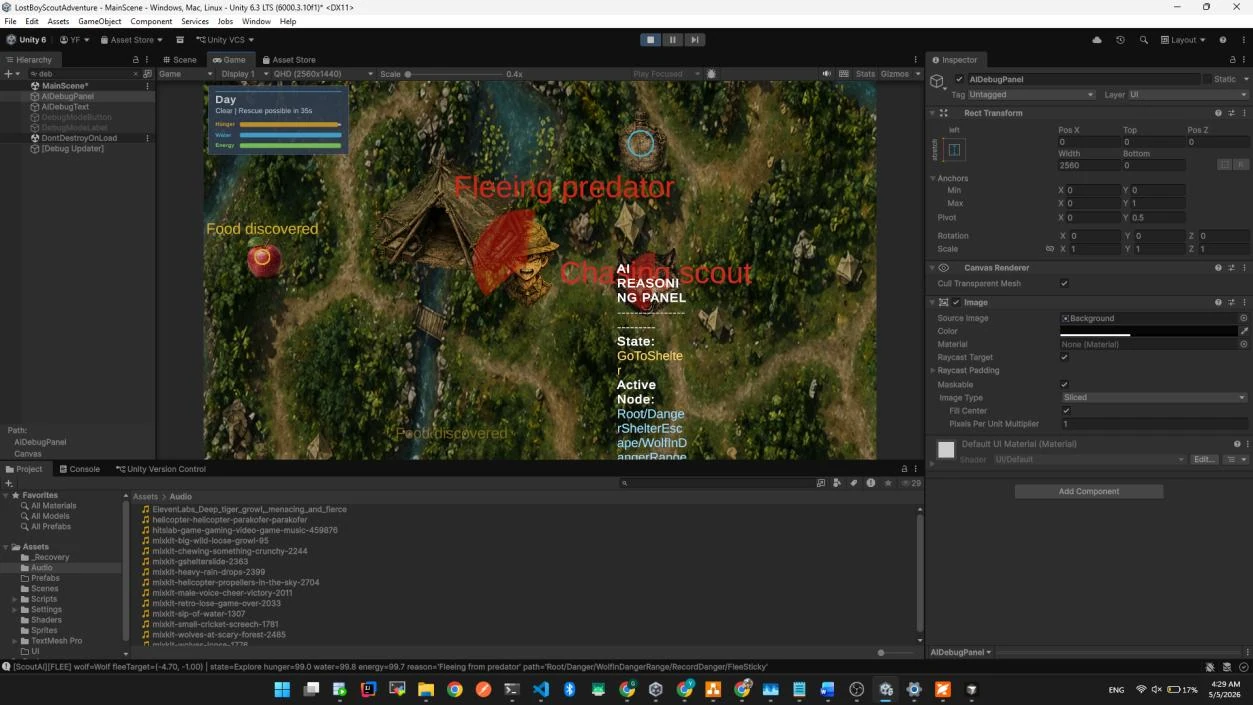
Task: Lock the Hierarchy panel
Action: pos(136,60)
